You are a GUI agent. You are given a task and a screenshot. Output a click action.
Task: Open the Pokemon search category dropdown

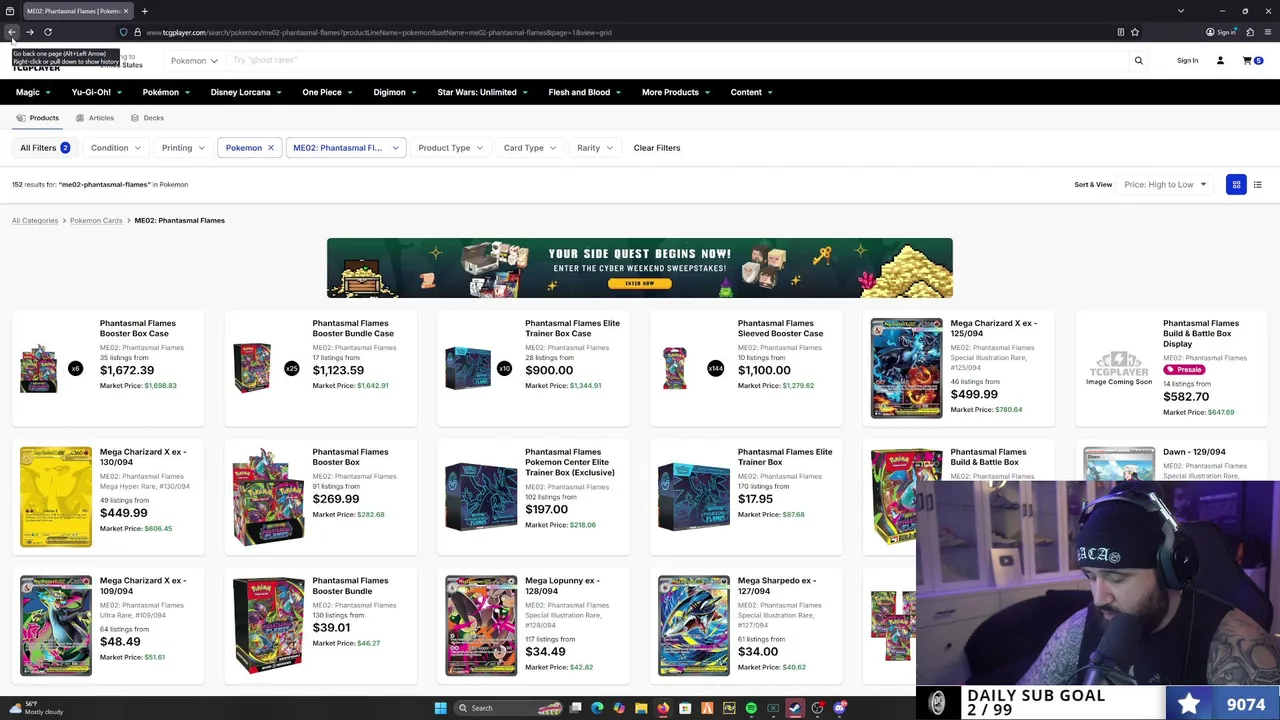click(x=194, y=60)
